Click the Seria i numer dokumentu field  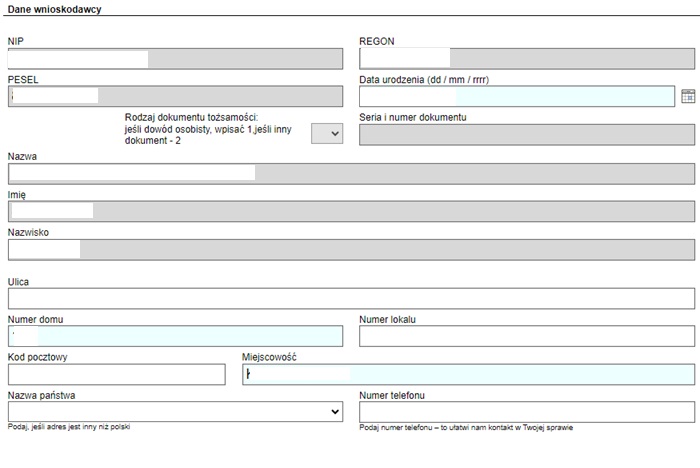pyautogui.click(x=526, y=134)
